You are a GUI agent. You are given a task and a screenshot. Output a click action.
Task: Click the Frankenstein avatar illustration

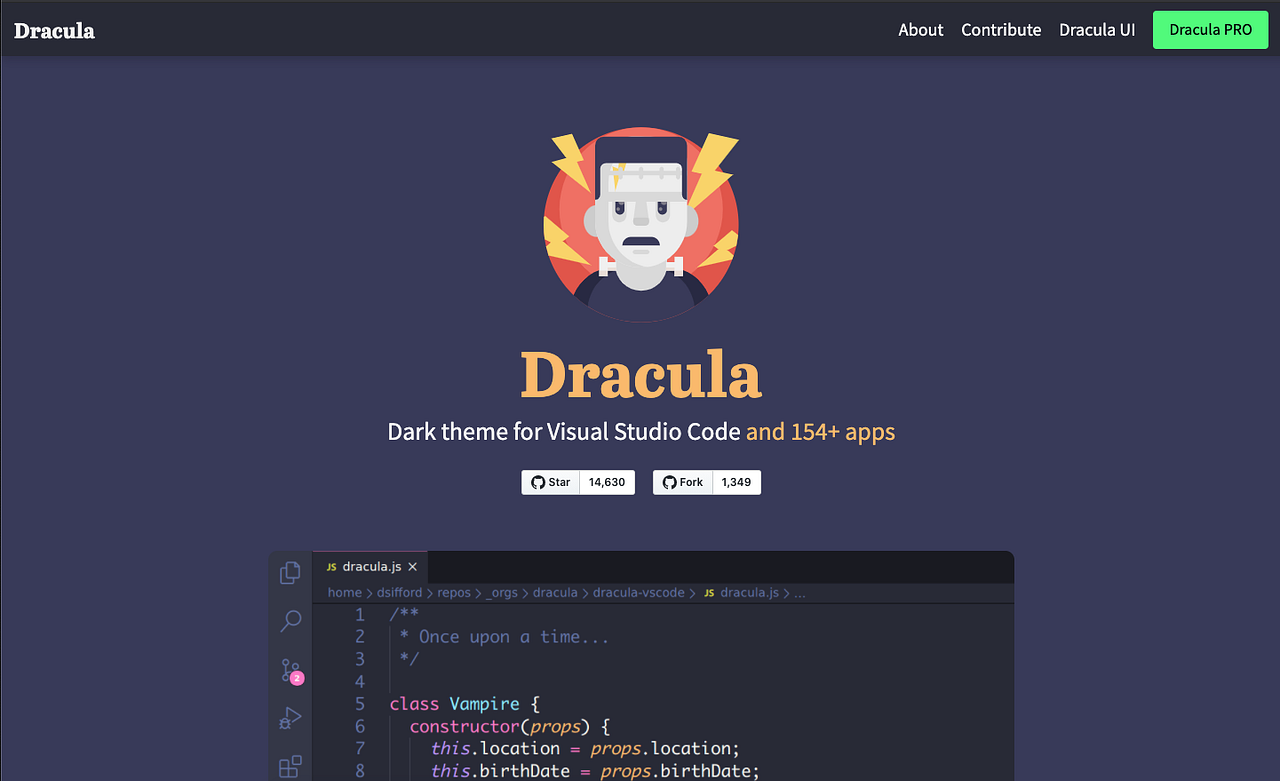click(x=640, y=222)
